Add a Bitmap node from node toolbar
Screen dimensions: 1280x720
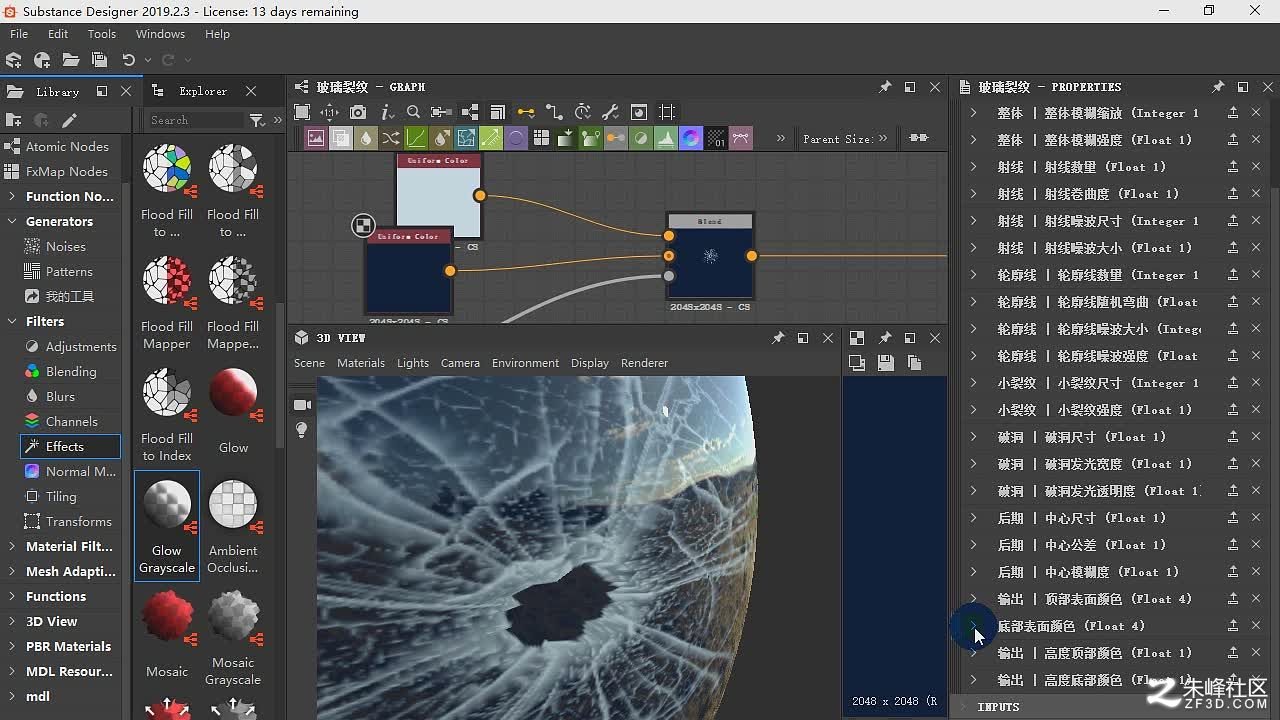click(x=316, y=138)
